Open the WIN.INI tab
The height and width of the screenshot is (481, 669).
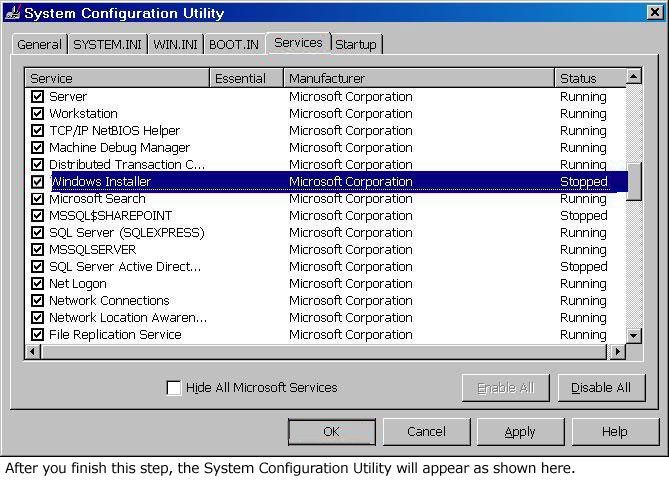coord(175,44)
